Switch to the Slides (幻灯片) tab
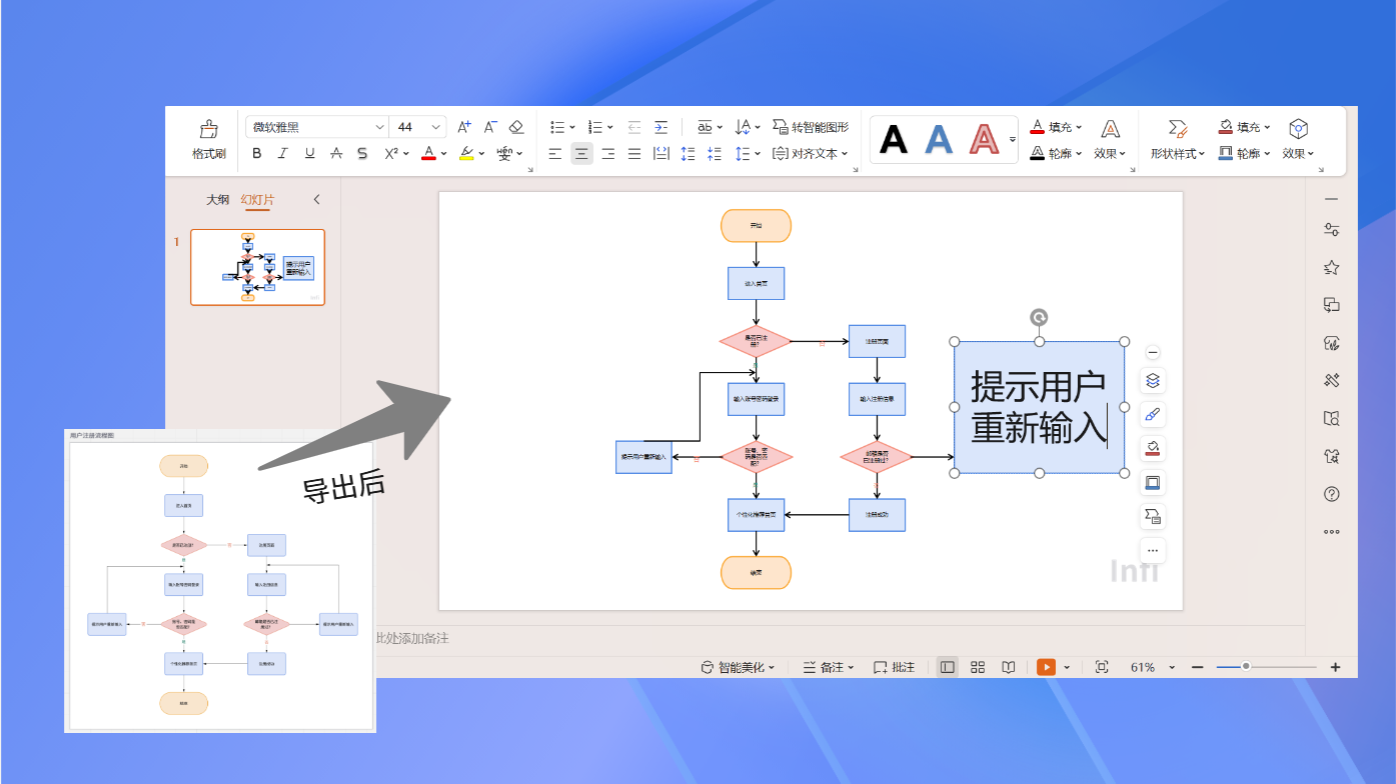Screen dimensions: 1396x784 pos(257,199)
